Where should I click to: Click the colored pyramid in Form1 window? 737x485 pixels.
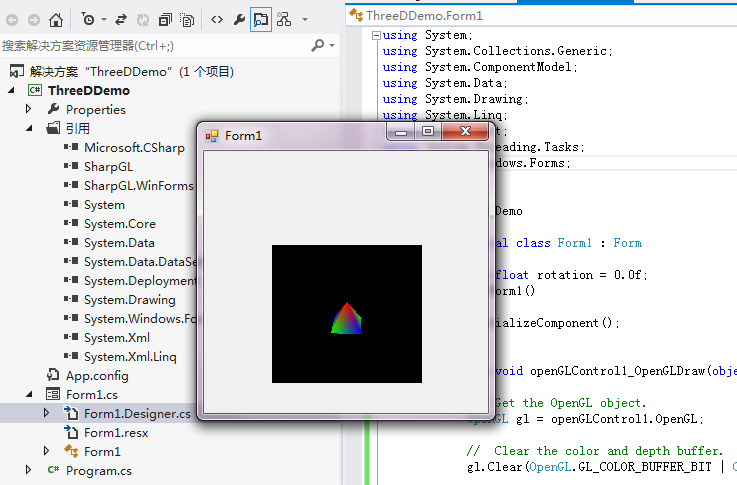point(346,319)
